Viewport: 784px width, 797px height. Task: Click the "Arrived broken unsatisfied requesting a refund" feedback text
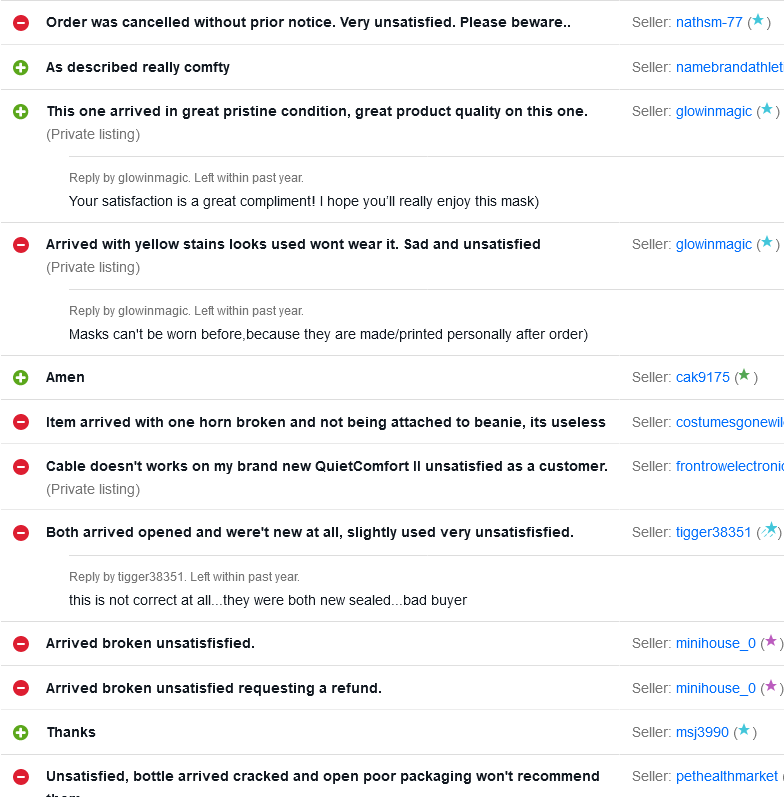point(214,688)
